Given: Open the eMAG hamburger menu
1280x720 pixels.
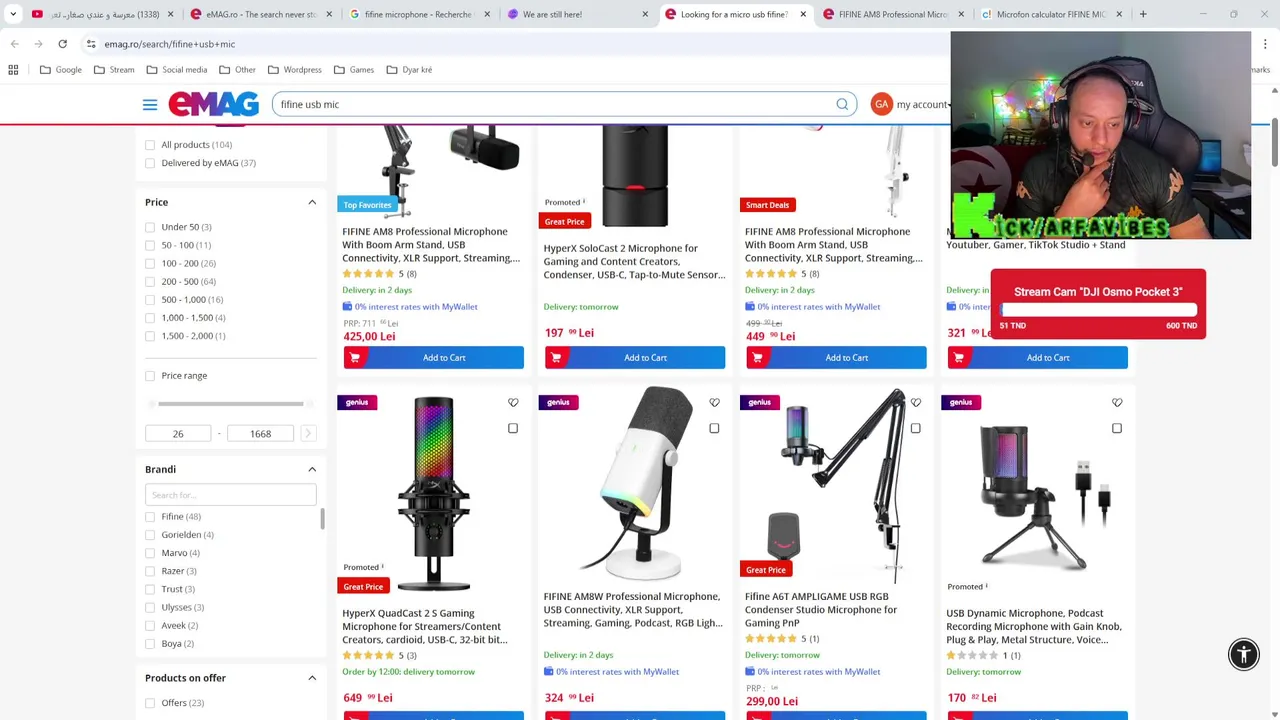Looking at the screenshot, I should [x=150, y=104].
